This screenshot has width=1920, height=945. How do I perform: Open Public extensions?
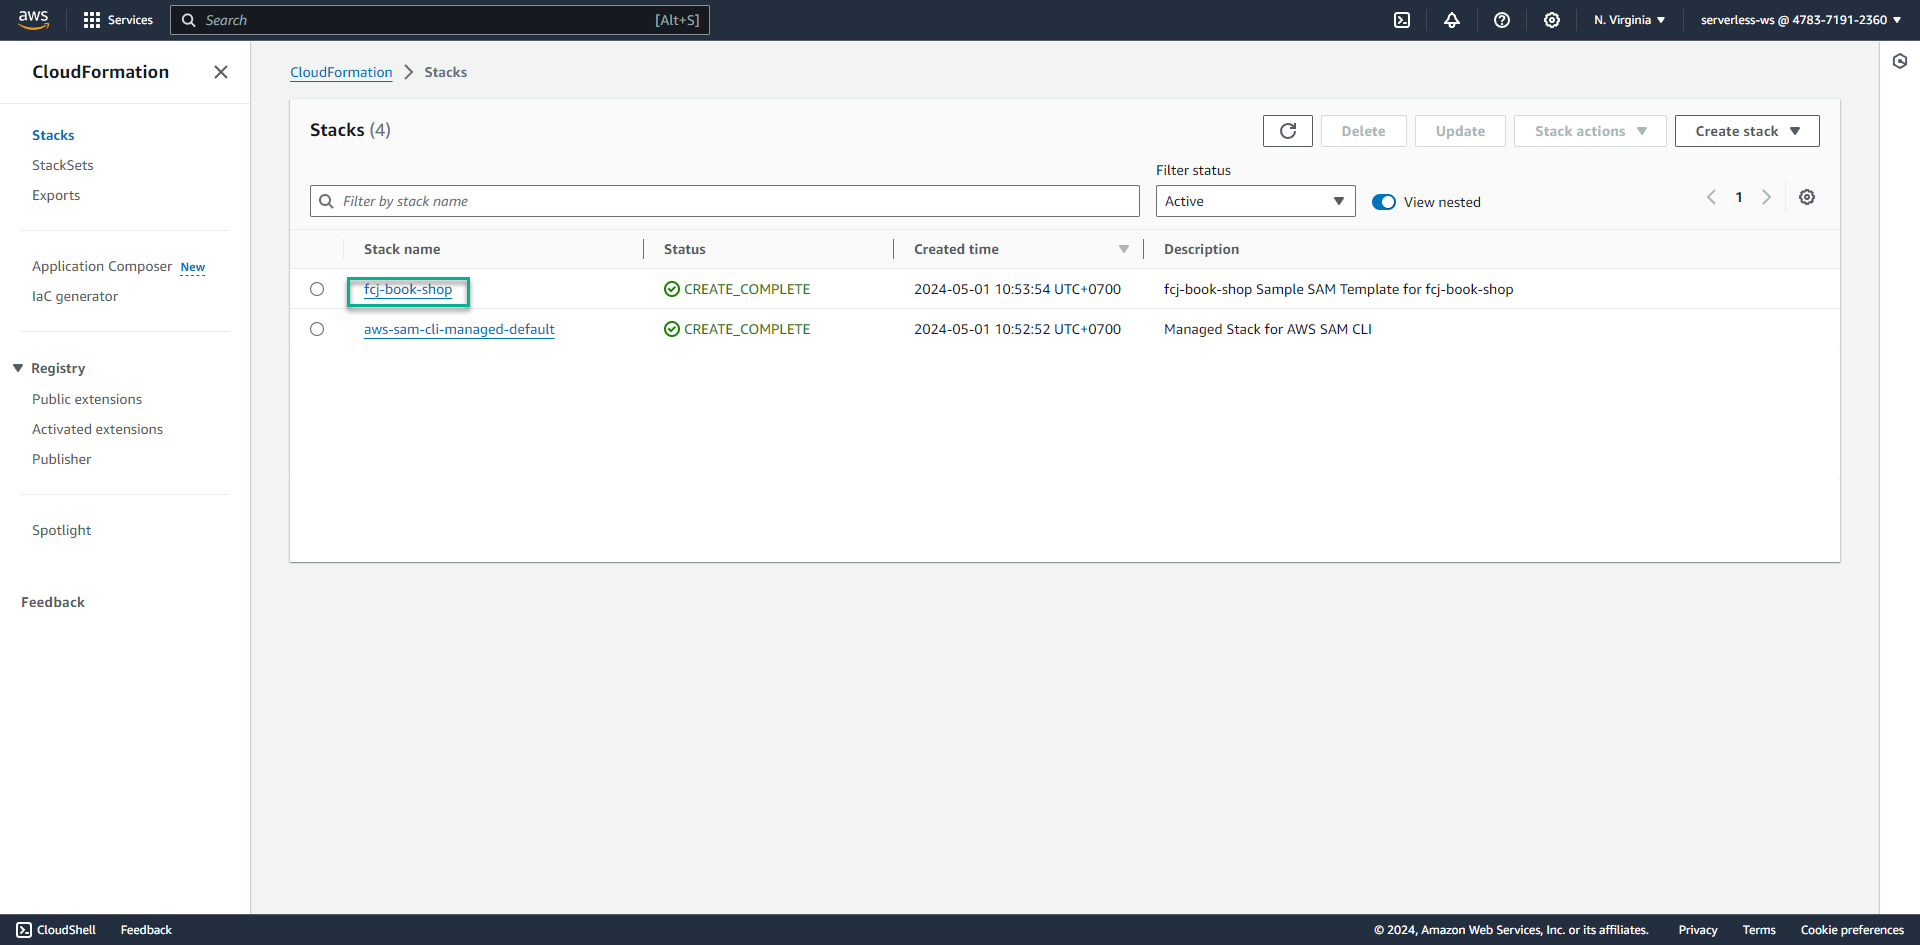87,399
